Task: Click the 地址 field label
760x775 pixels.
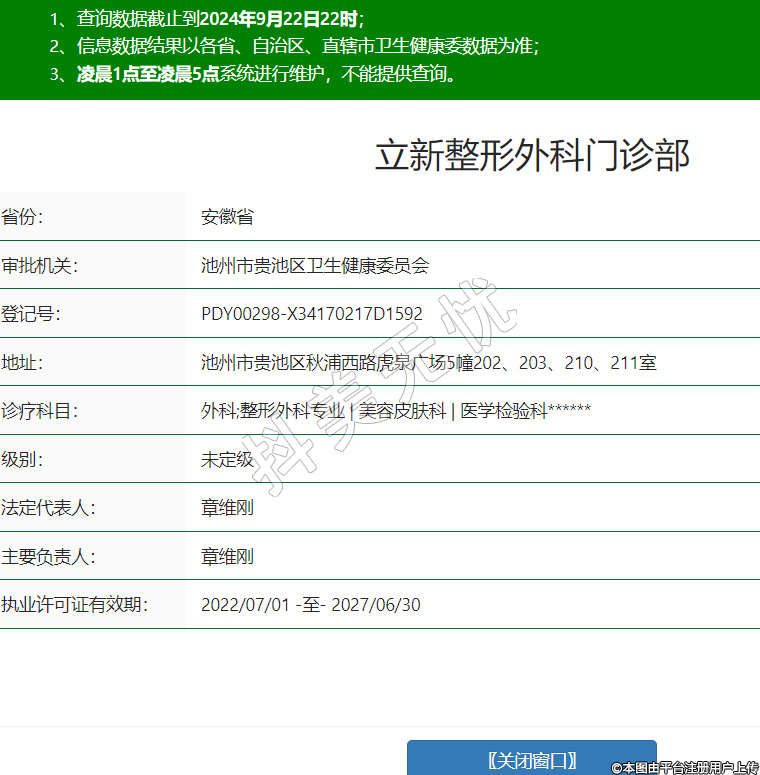Action: pos(22,362)
